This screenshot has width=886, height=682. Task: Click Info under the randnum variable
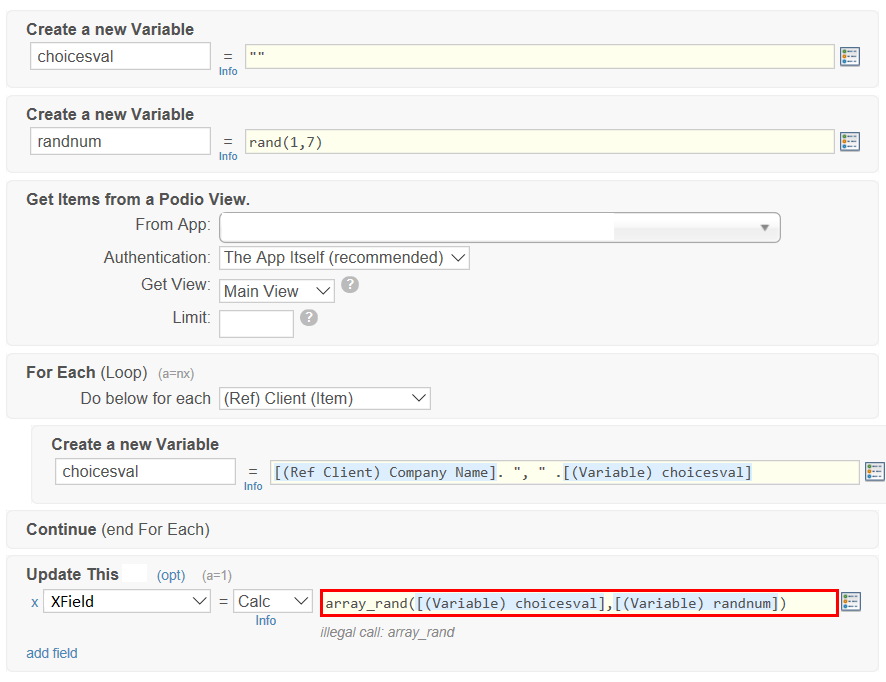click(x=228, y=157)
